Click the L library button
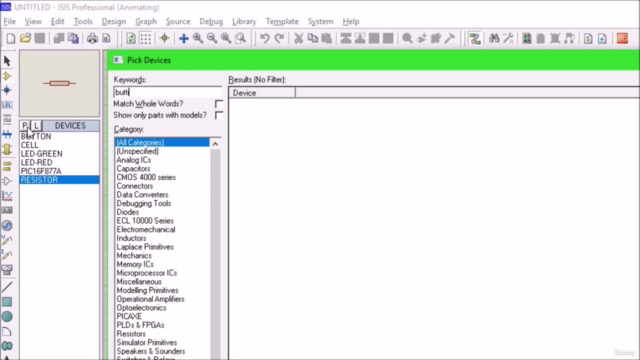The width and height of the screenshot is (640, 360). coord(36,126)
